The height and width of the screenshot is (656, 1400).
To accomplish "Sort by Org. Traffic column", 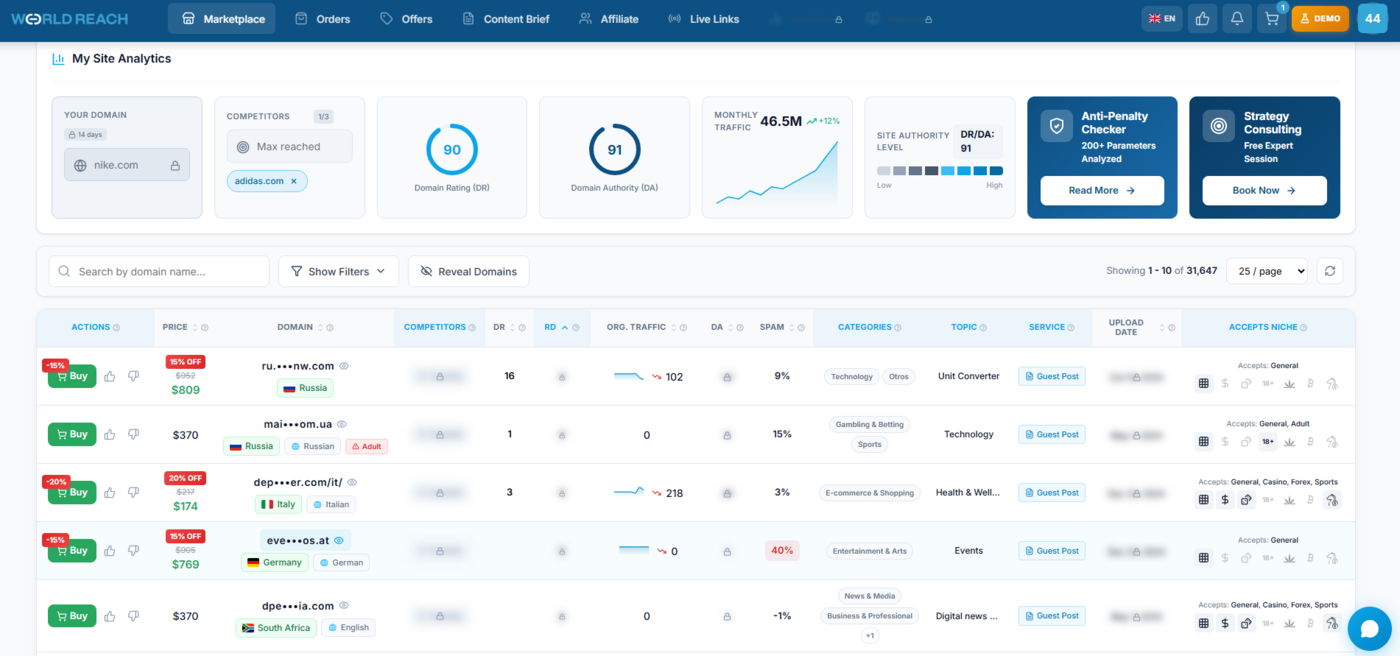I will (673, 328).
